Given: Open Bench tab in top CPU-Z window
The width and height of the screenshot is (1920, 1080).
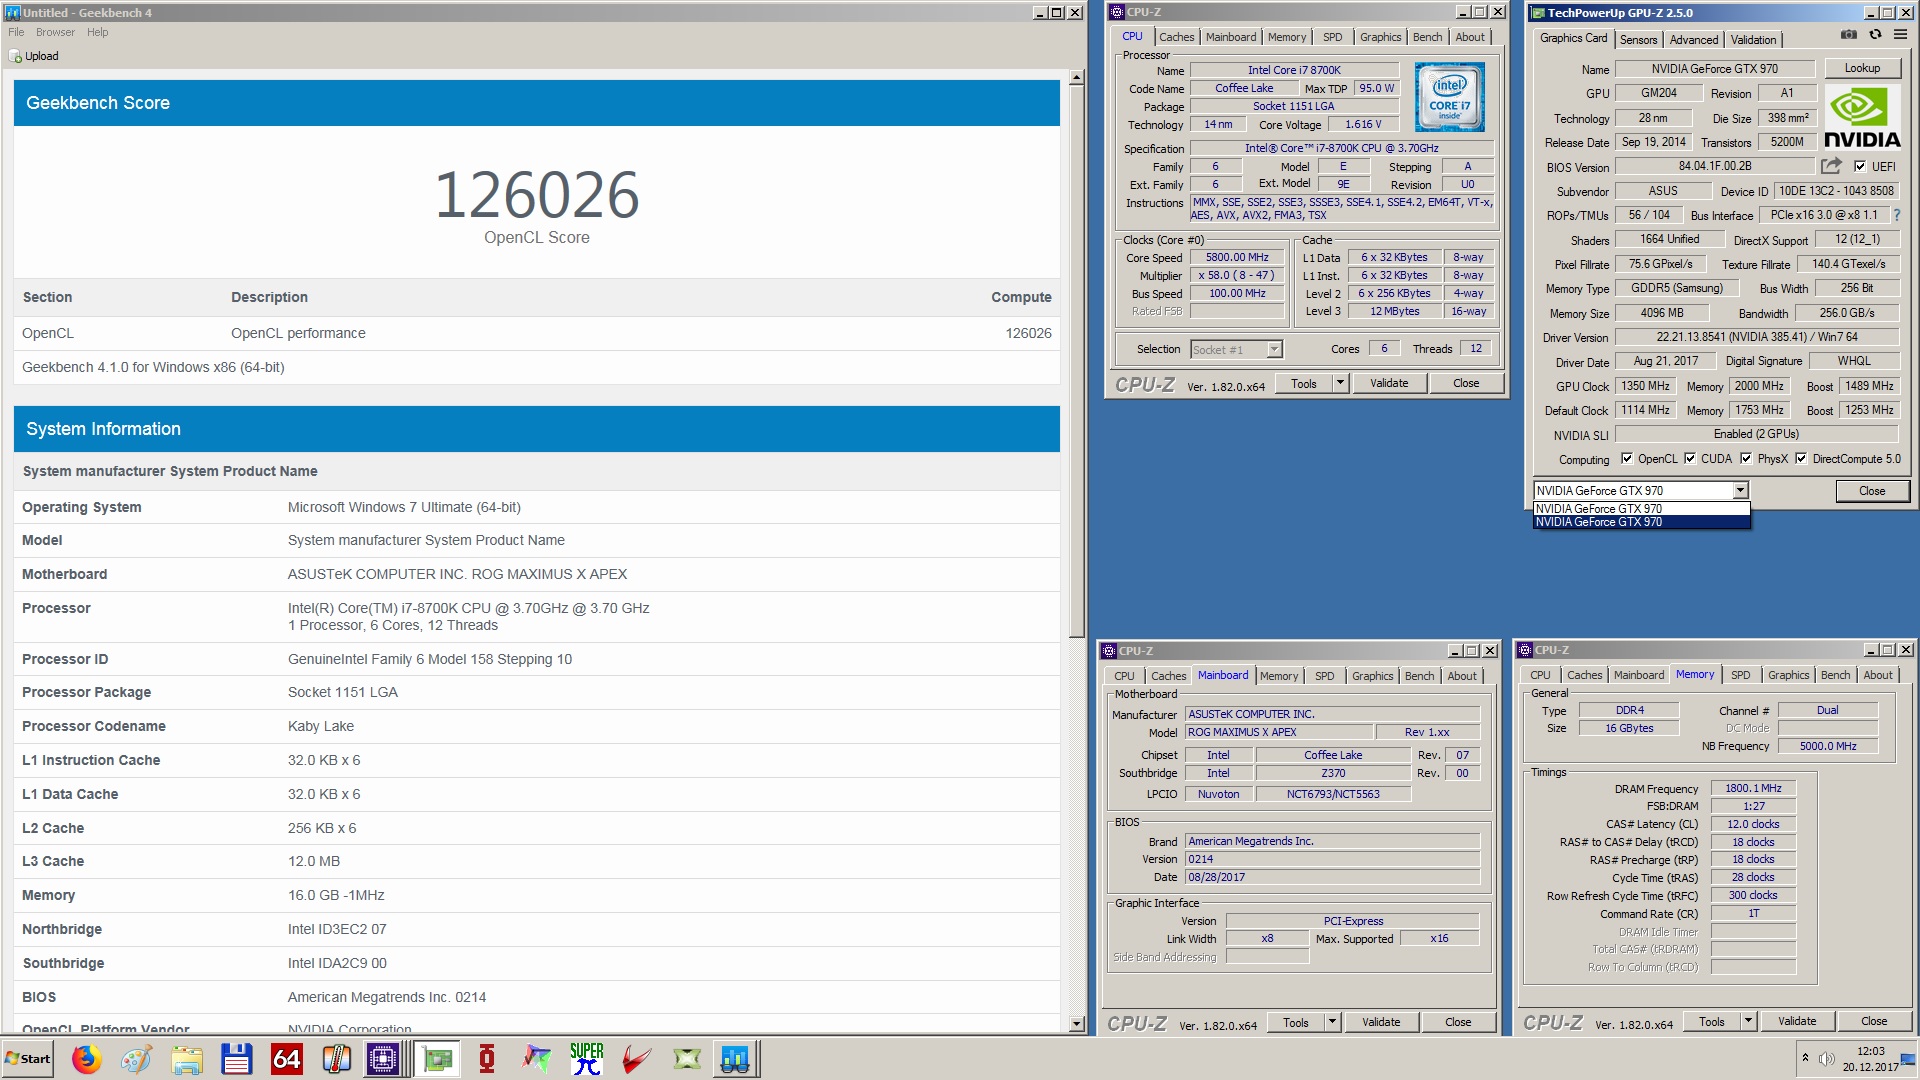Looking at the screenshot, I should click(x=1427, y=37).
